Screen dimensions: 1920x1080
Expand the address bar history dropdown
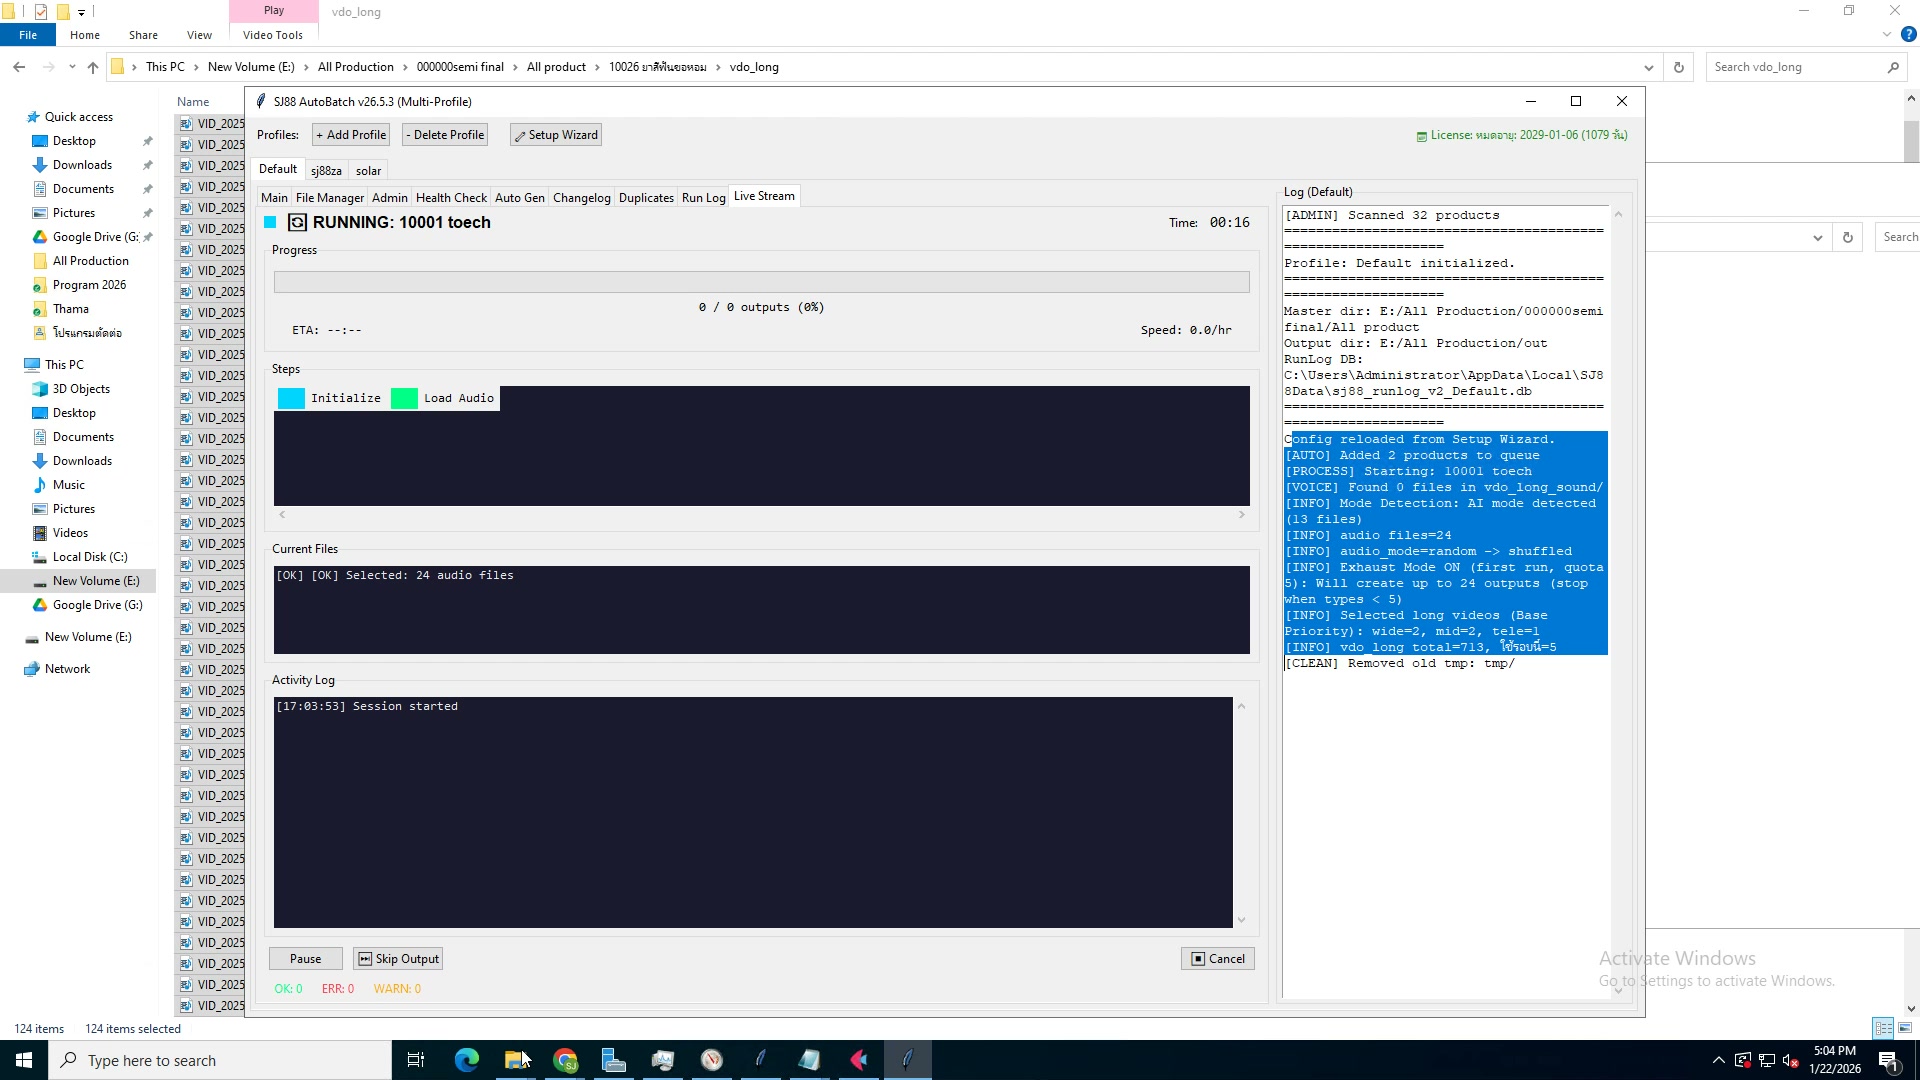coord(1648,67)
